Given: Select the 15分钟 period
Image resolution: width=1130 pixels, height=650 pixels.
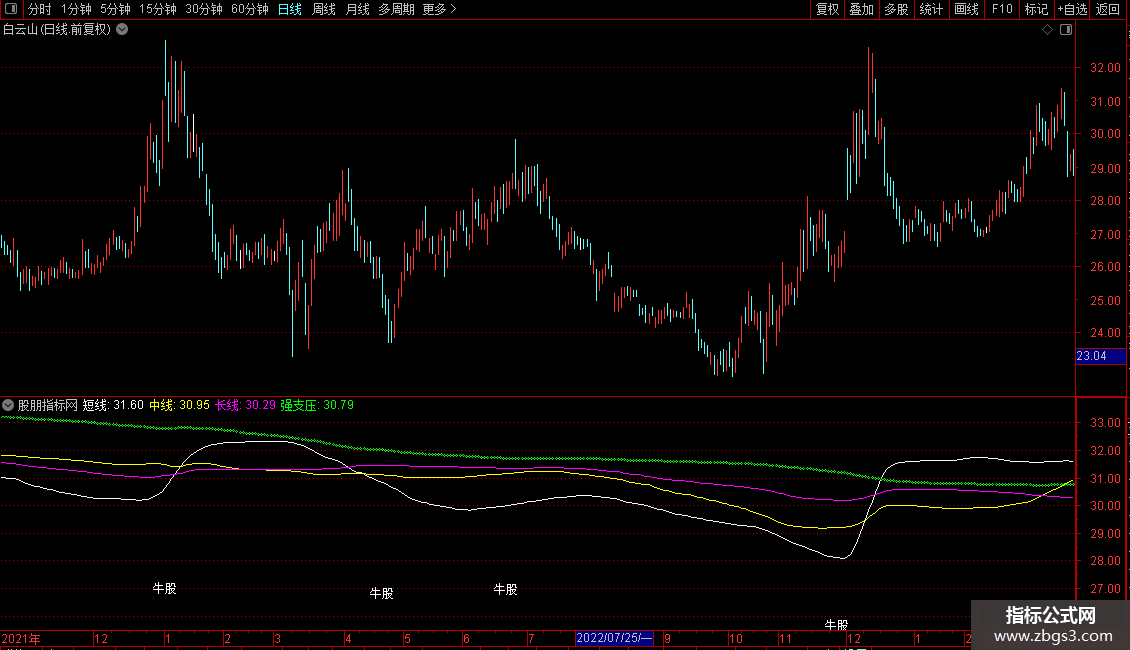Looking at the screenshot, I should pos(158,9).
